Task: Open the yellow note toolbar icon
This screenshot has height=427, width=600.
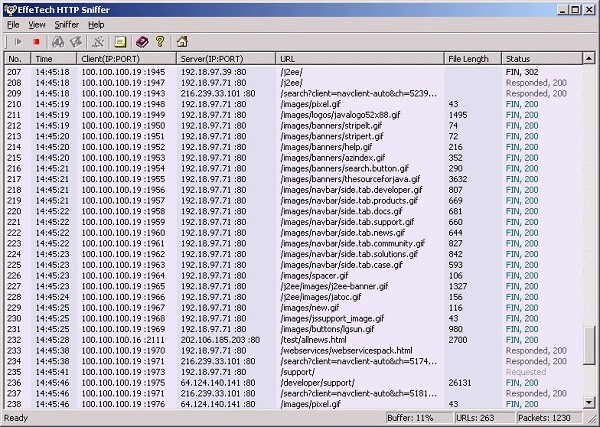Action: 120,42
